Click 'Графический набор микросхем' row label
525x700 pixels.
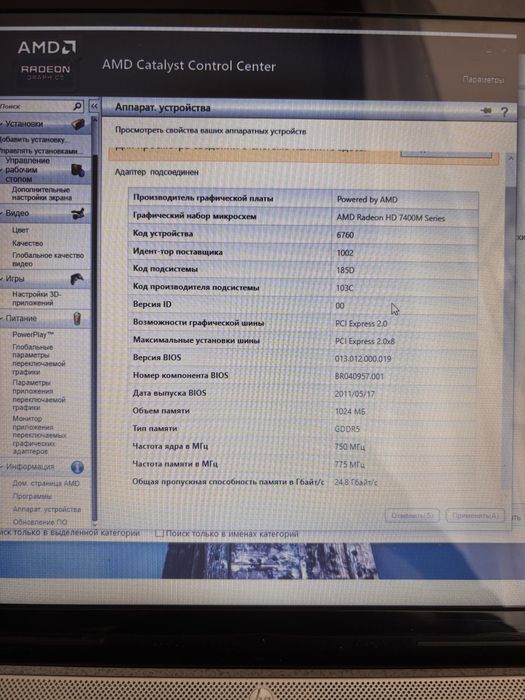point(195,216)
